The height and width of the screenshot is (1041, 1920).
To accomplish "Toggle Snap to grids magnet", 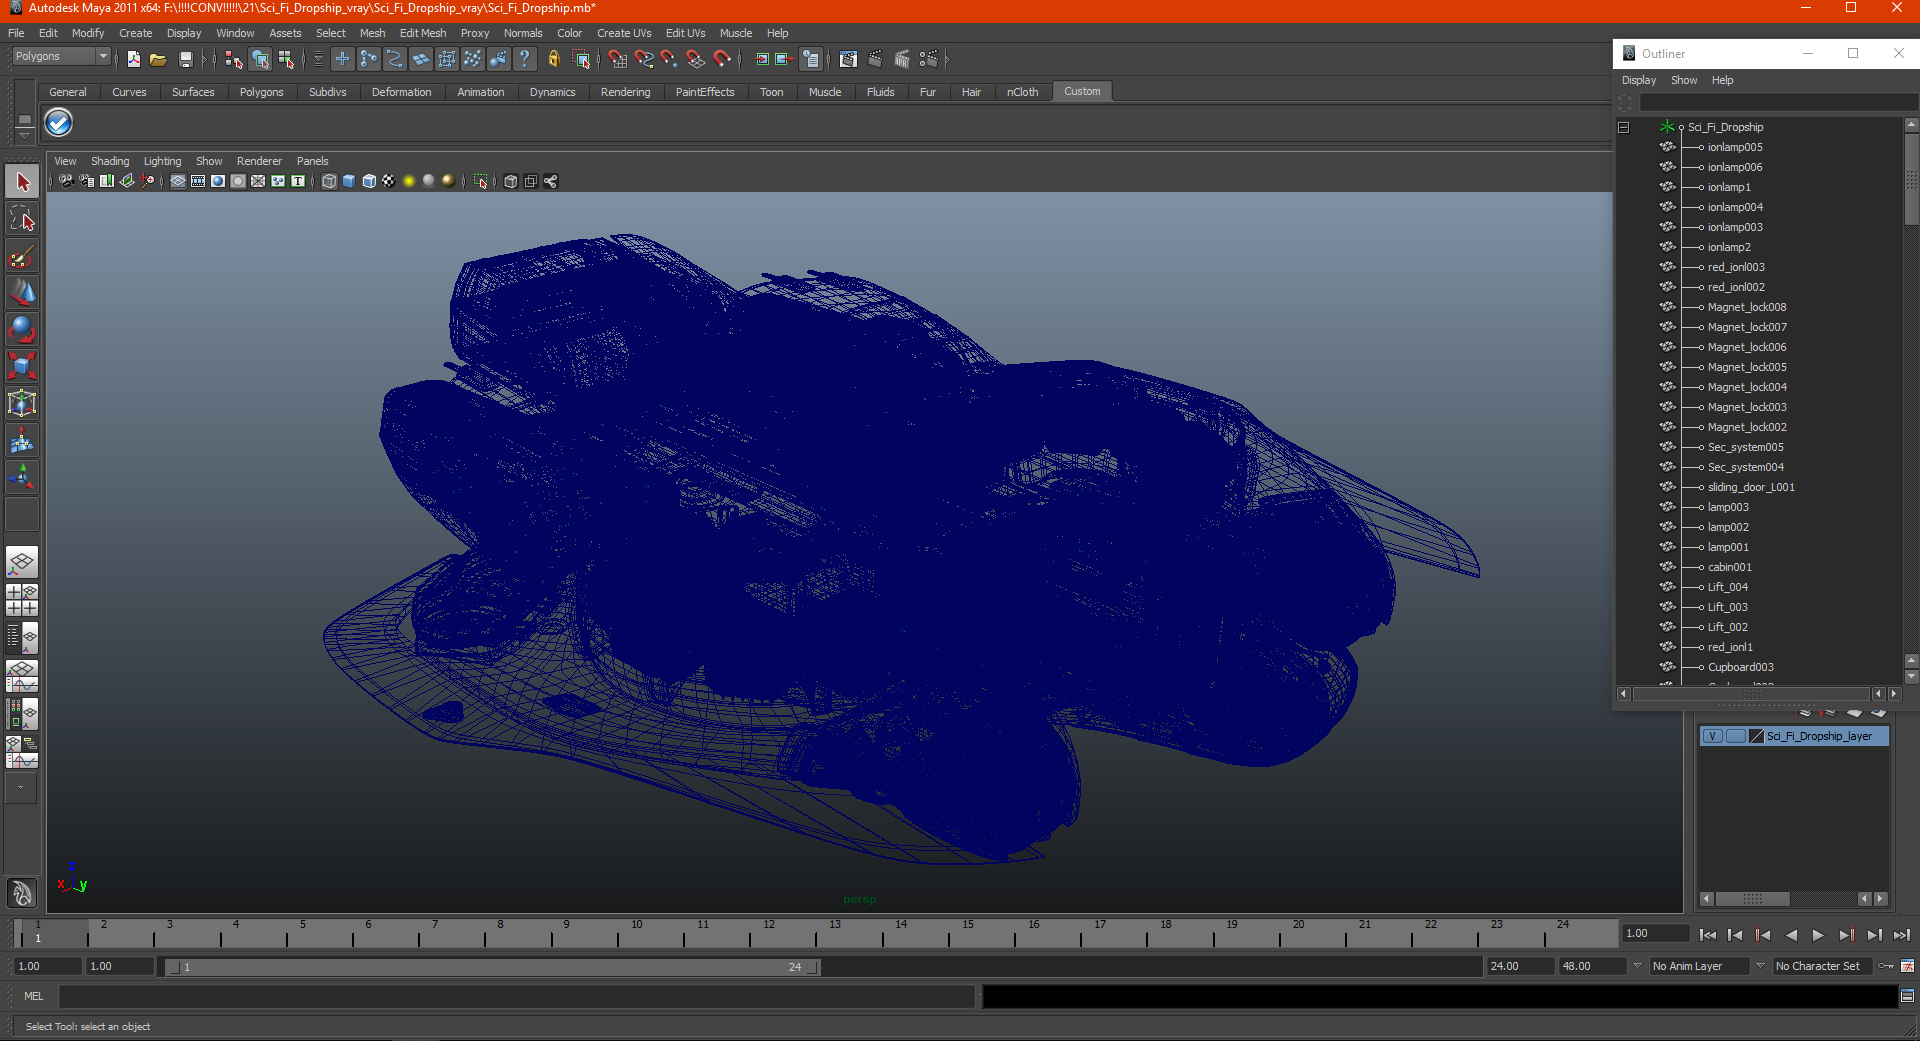I will pyautogui.click(x=618, y=60).
